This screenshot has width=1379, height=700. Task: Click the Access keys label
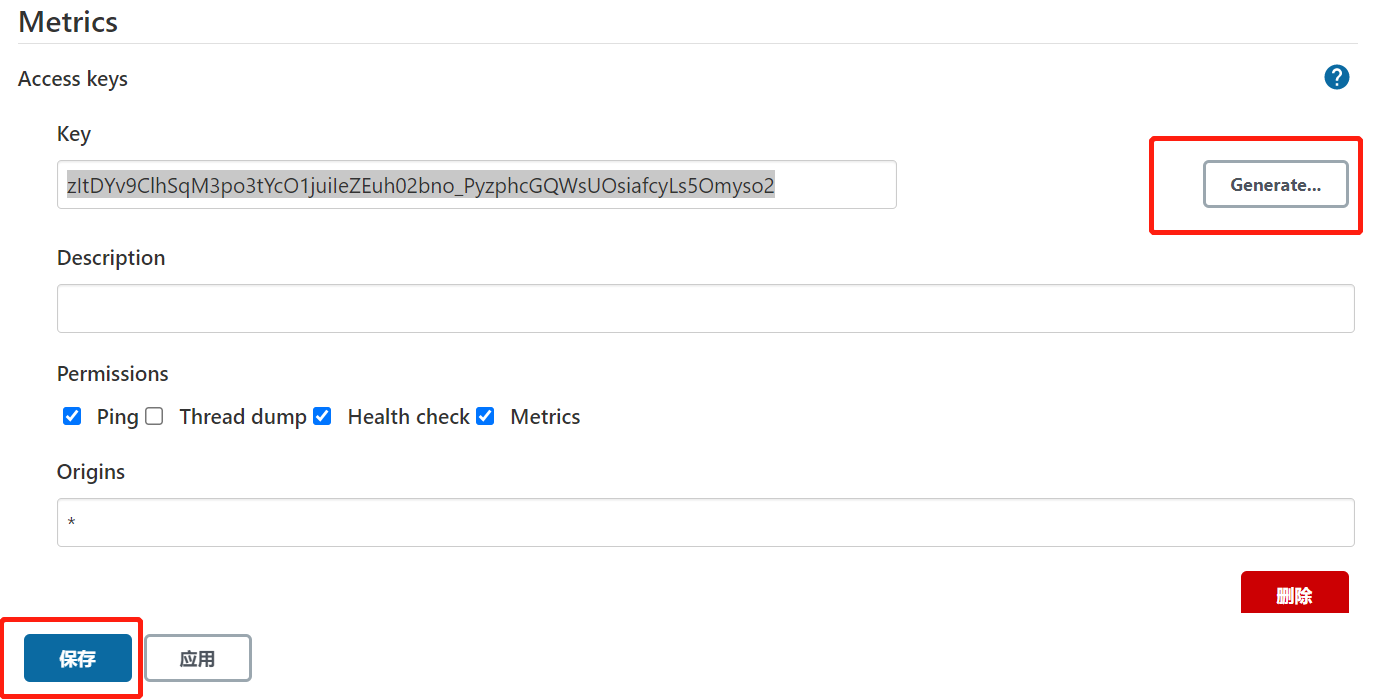tap(73, 79)
